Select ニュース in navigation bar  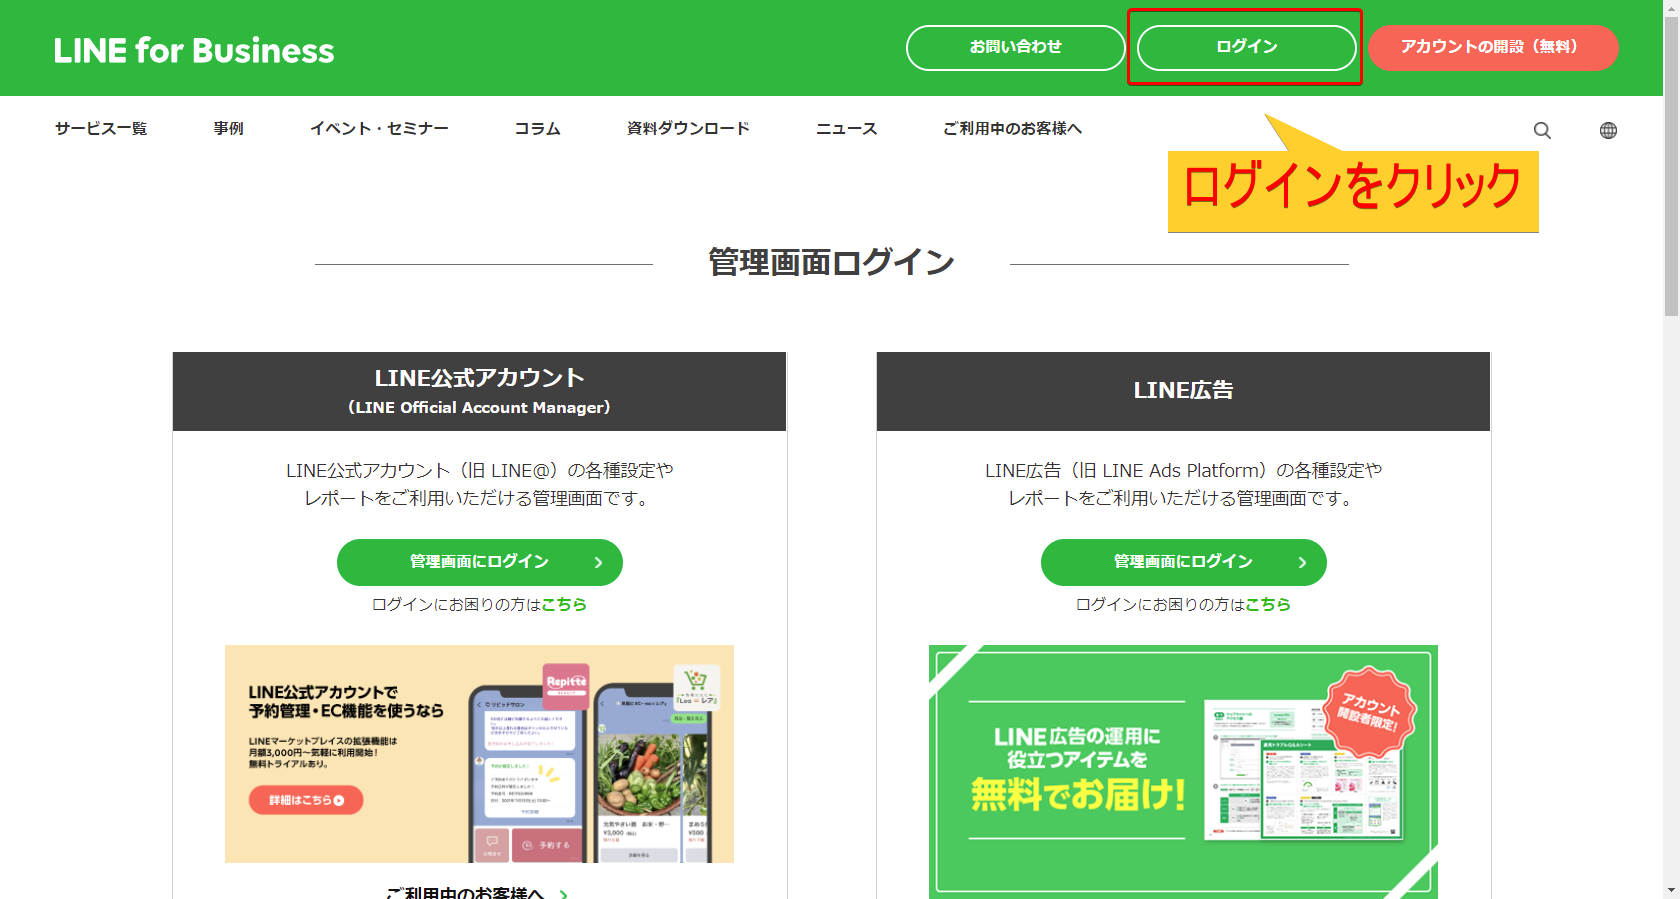point(846,129)
